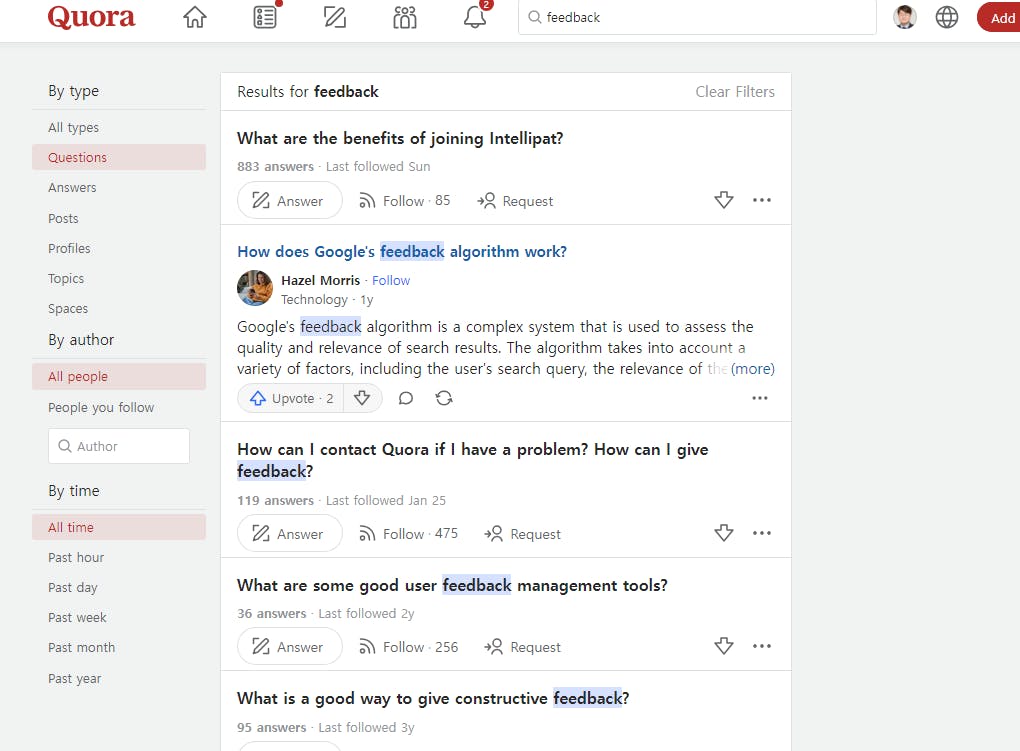Image resolution: width=1020 pixels, height=751 pixels.
Task: Click the Author search input
Action: 119,446
